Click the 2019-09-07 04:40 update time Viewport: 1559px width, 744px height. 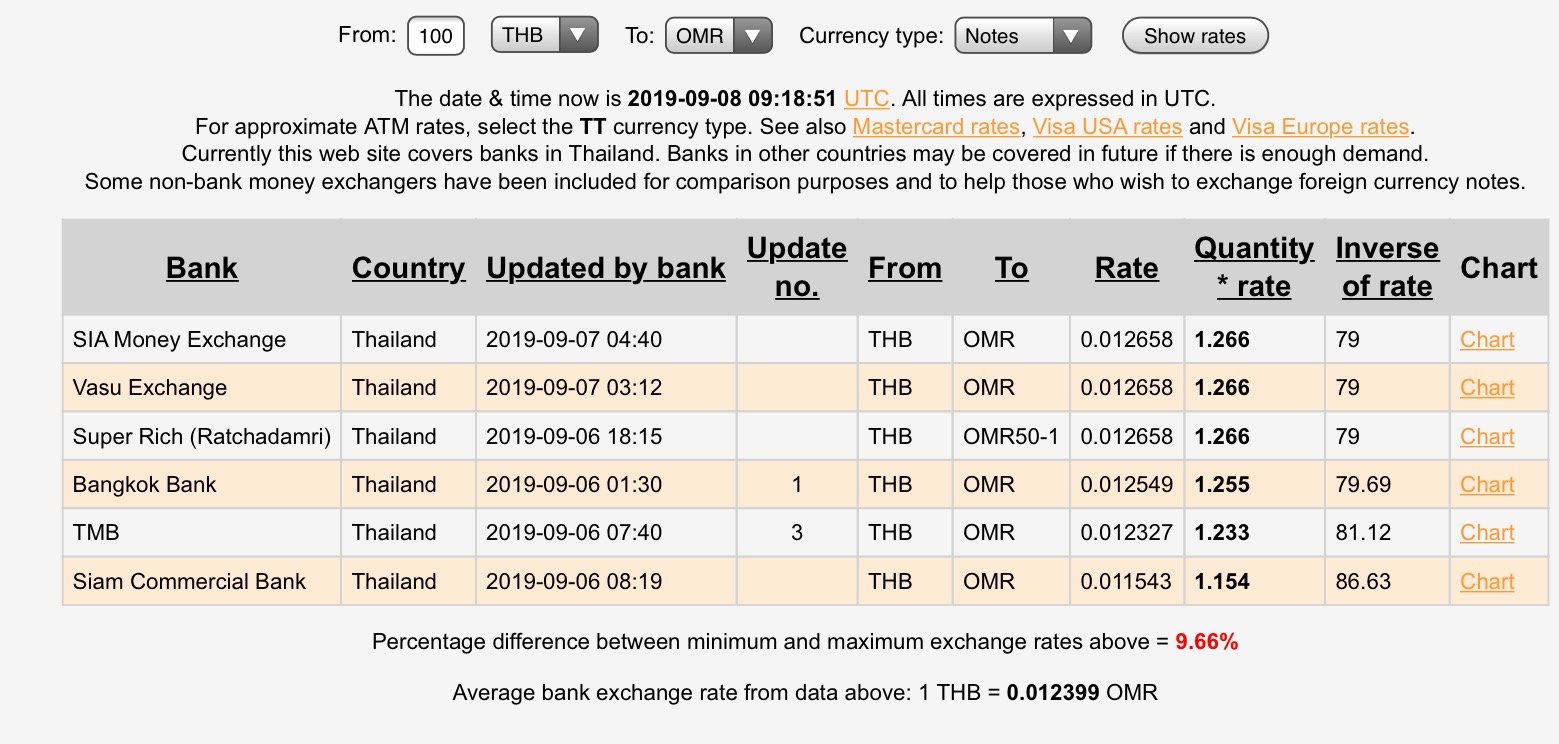pos(574,339)
